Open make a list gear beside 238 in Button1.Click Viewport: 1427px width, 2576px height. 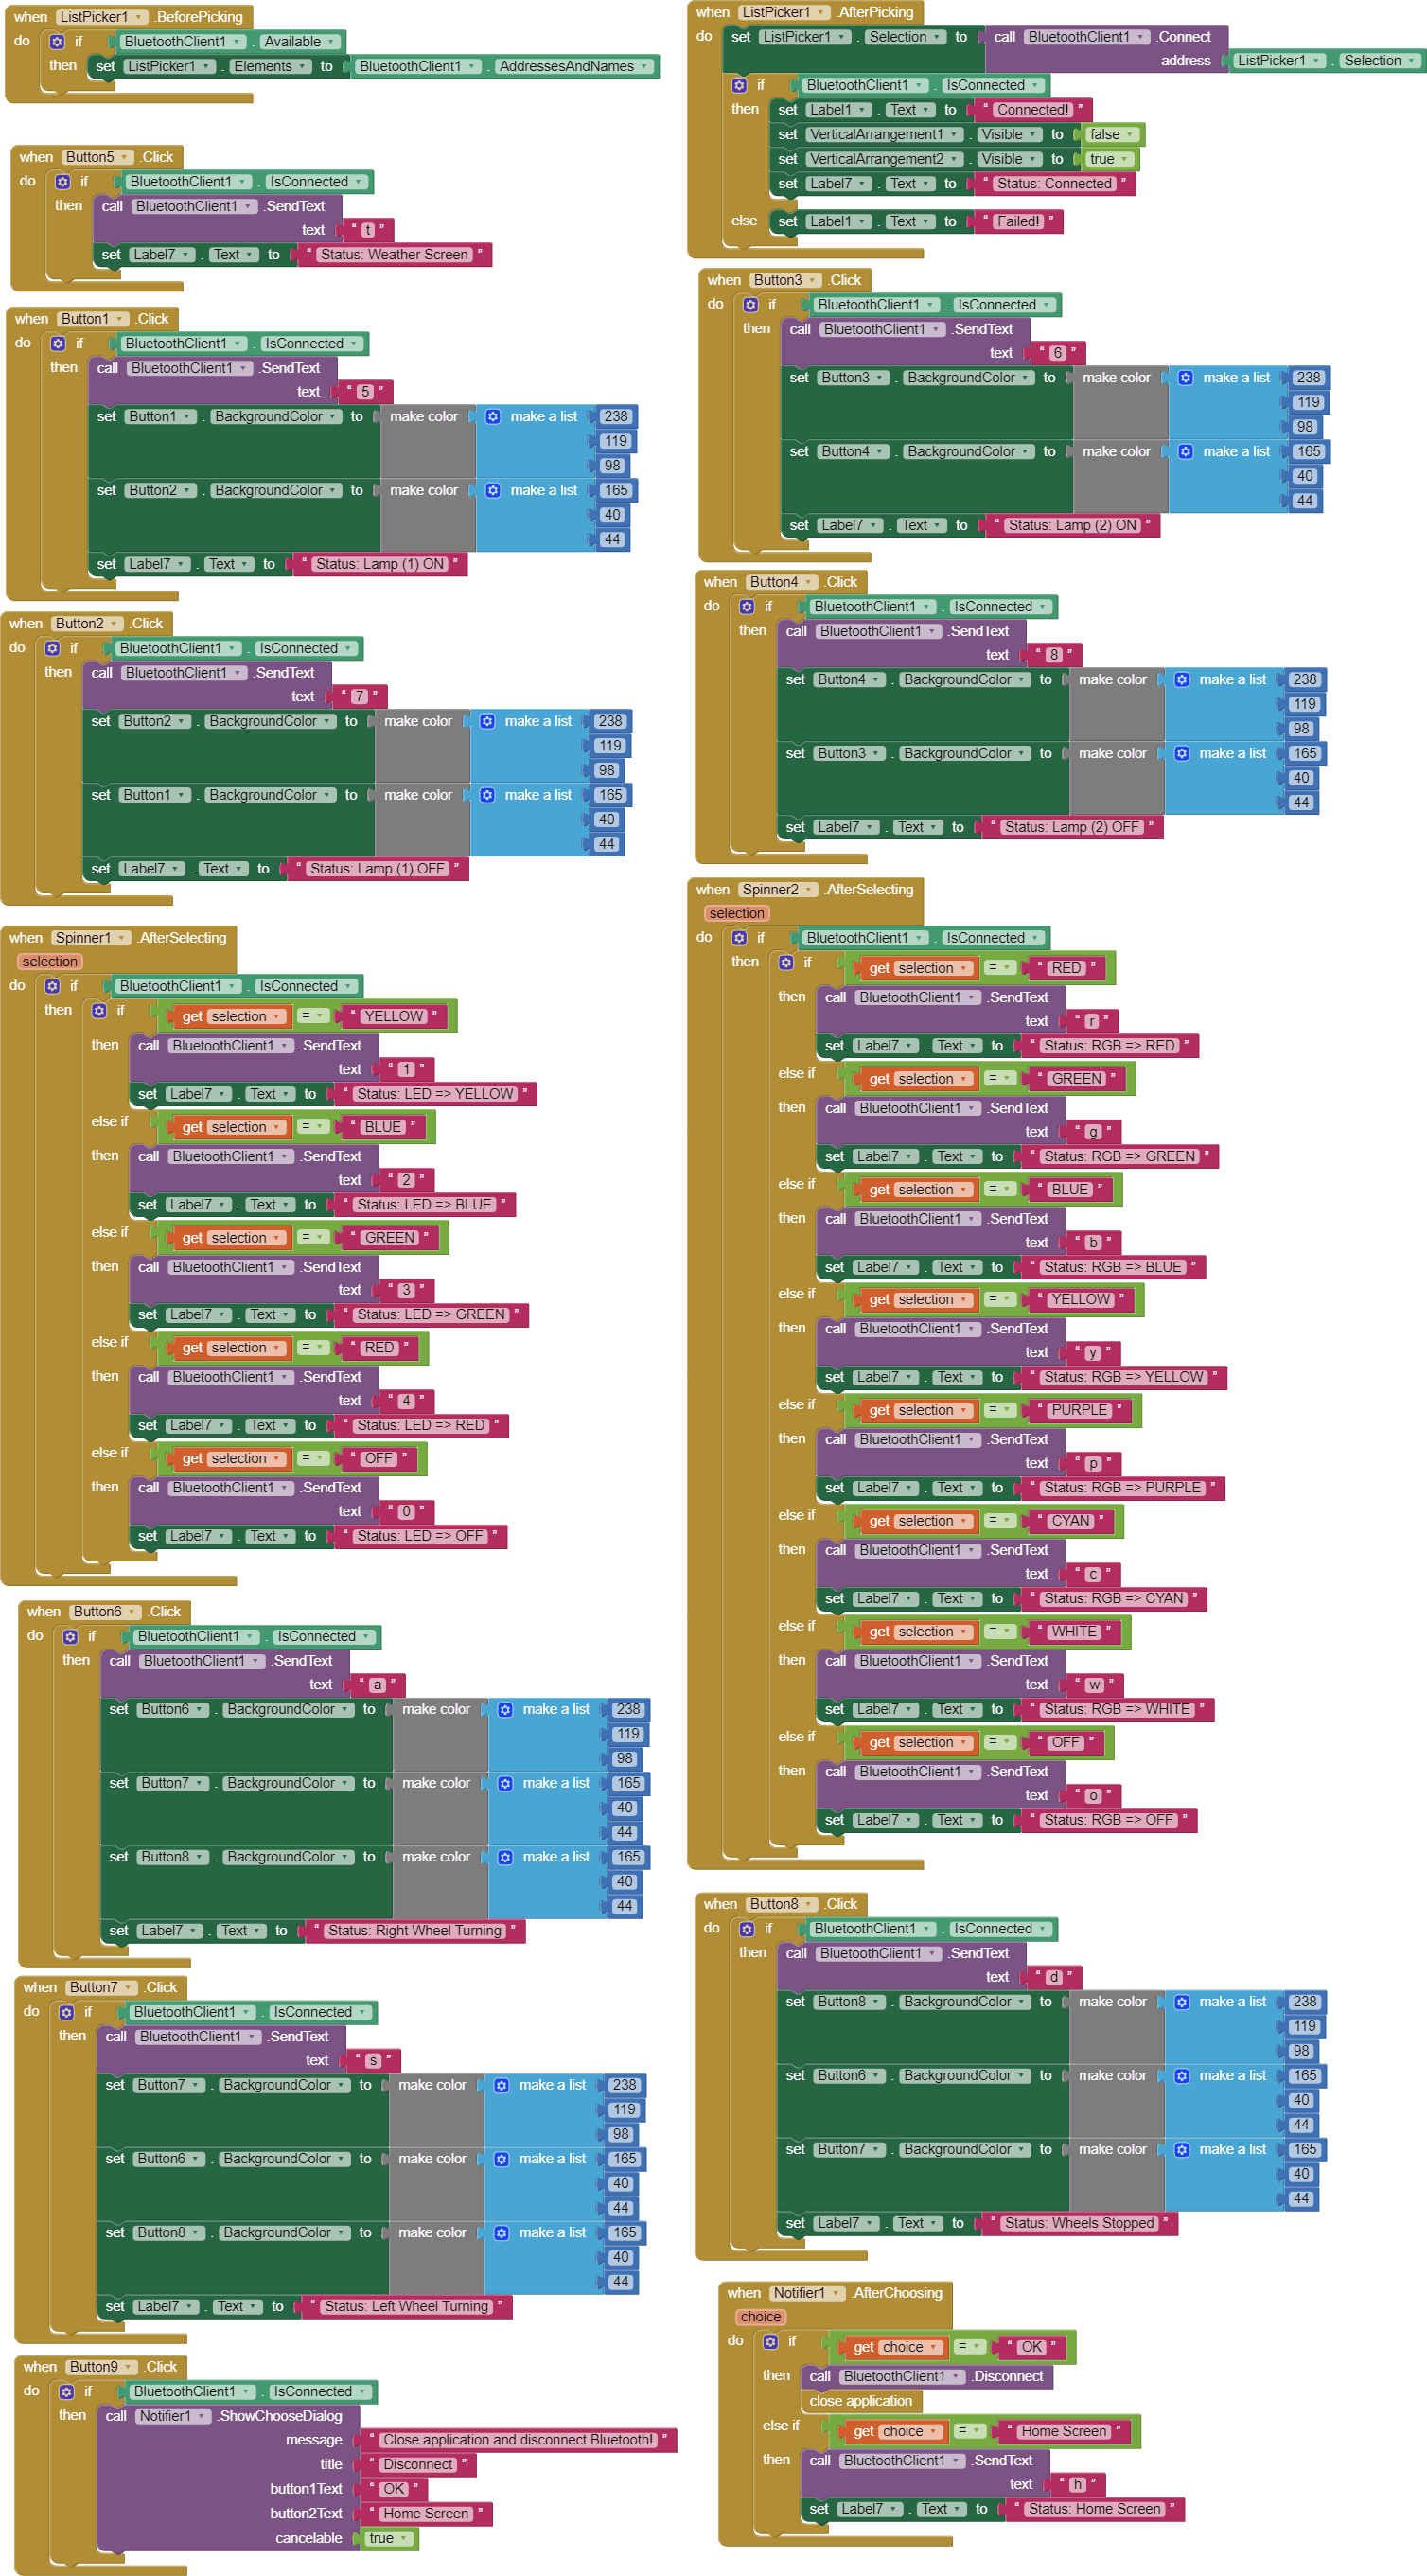click(493, 417)
